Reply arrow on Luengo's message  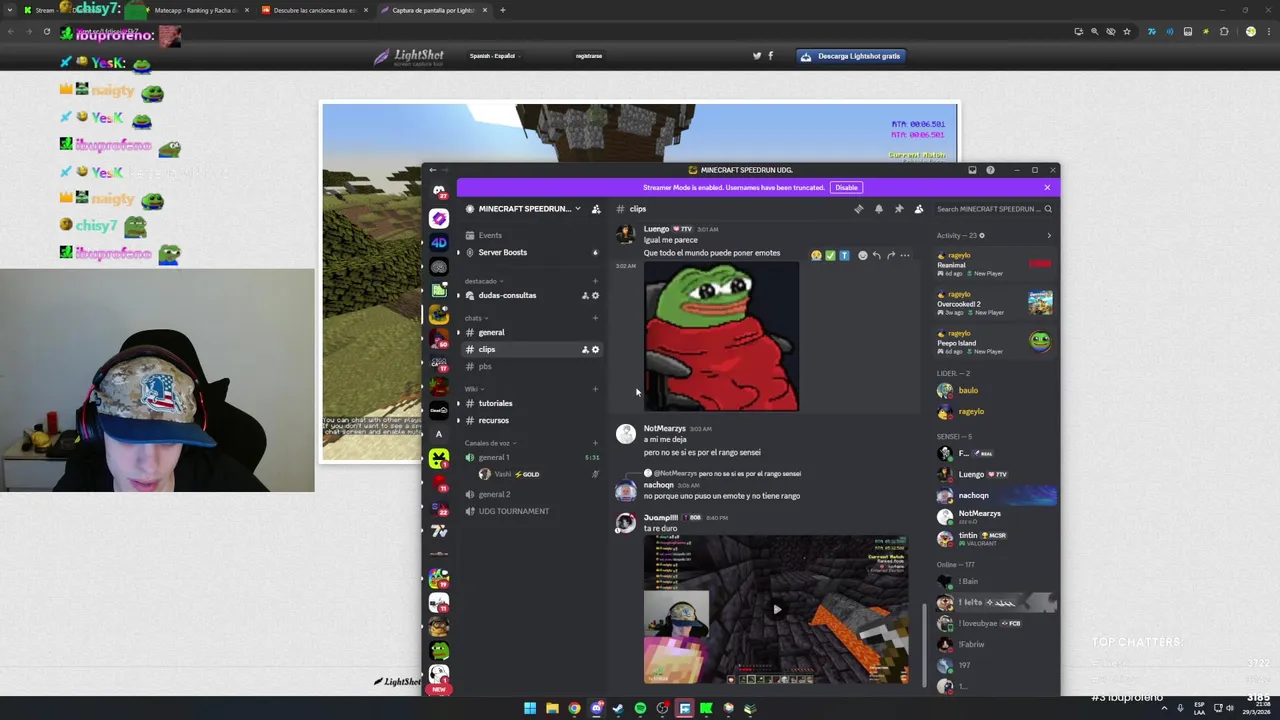pos(876,256)
